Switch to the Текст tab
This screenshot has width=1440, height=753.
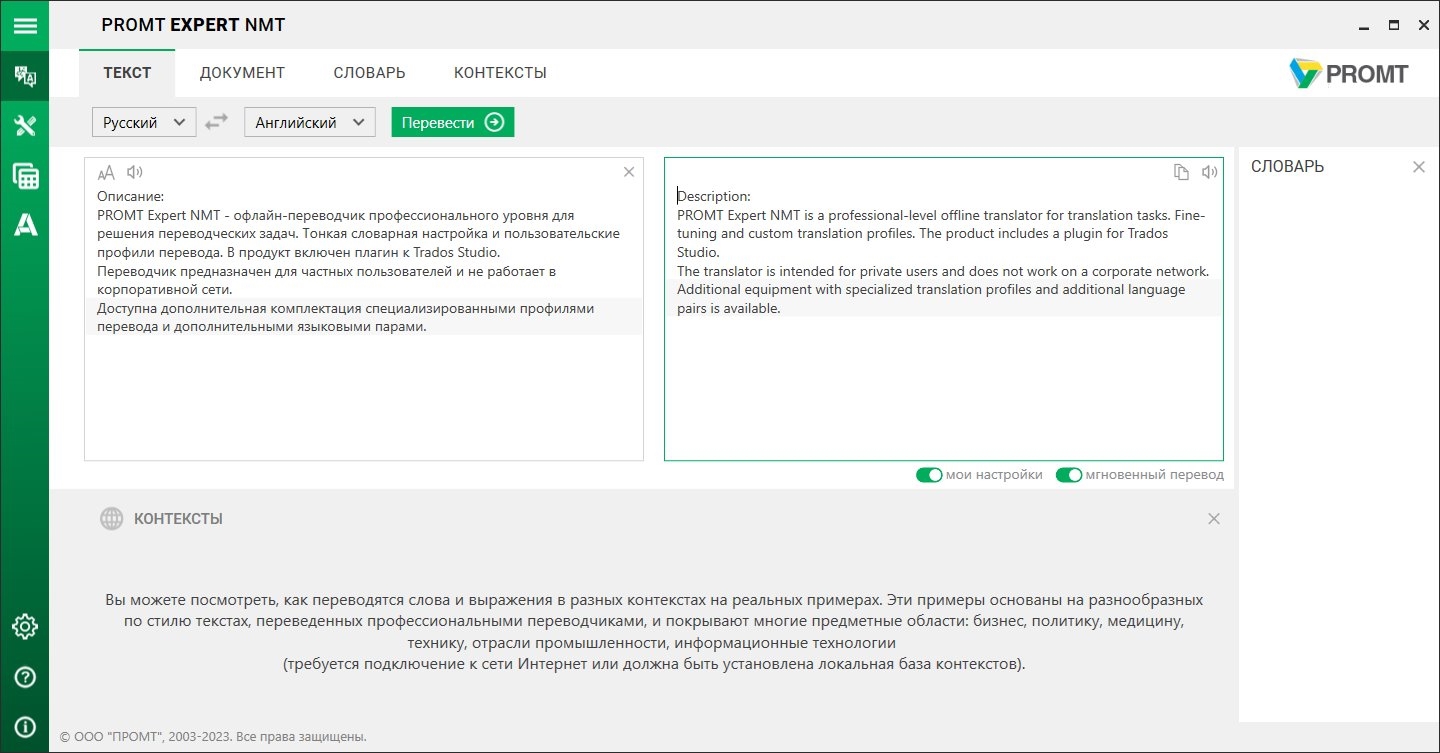[x=127, y=73]
